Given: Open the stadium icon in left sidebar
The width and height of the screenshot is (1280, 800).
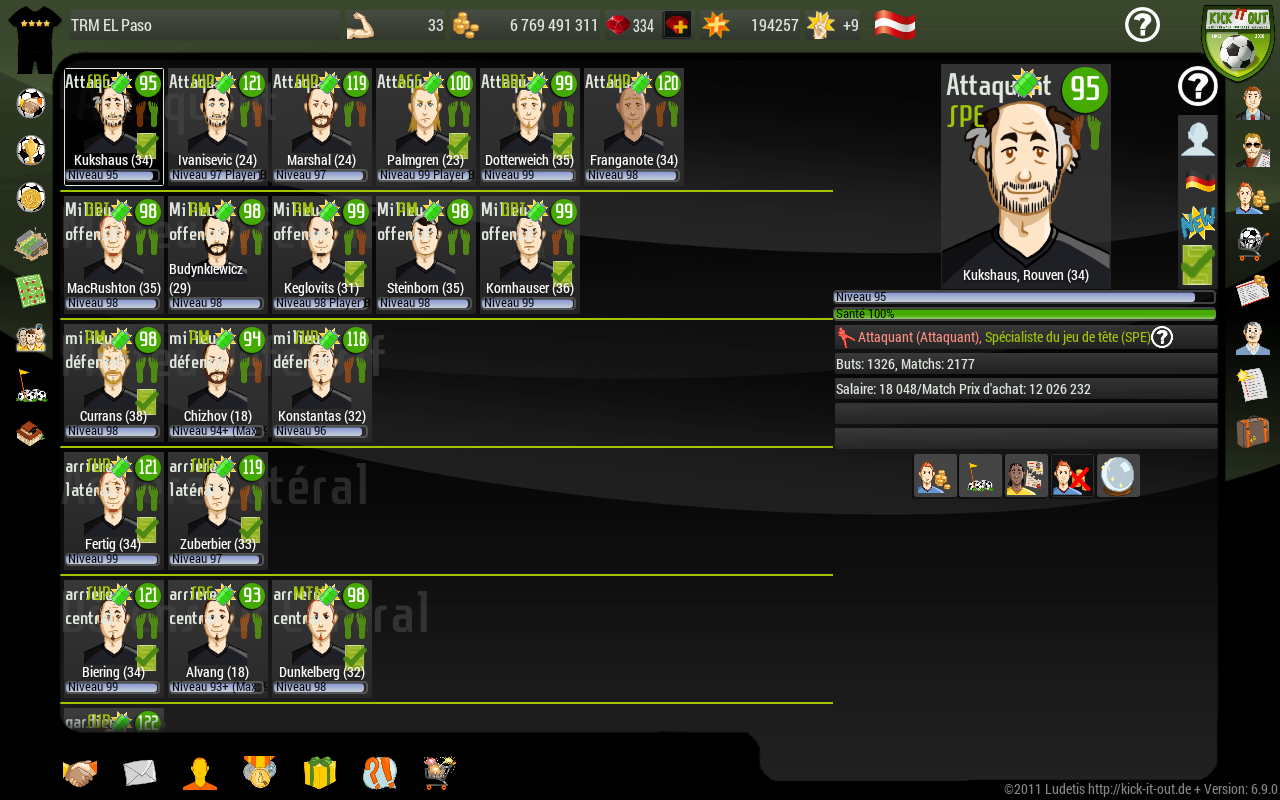Looking at the screenshot, I should coord(31,244).
